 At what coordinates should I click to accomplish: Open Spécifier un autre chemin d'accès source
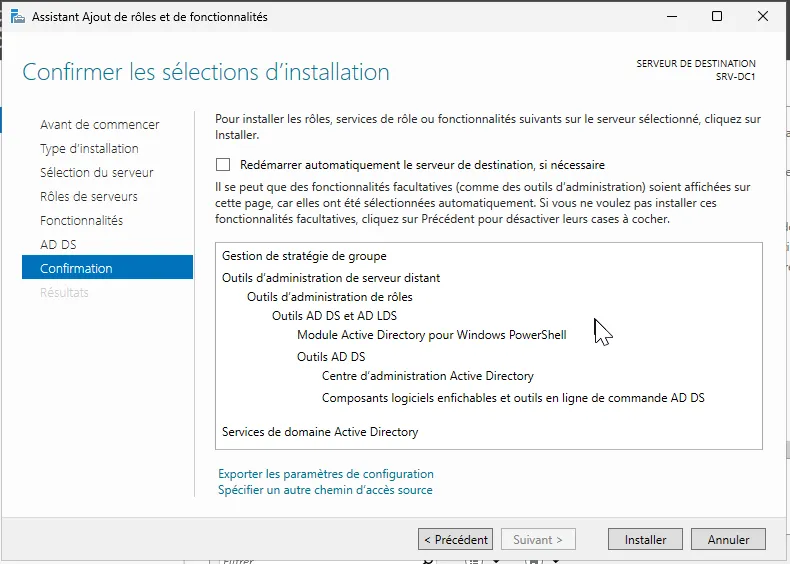pyautogui.click(x=325, y=490)
